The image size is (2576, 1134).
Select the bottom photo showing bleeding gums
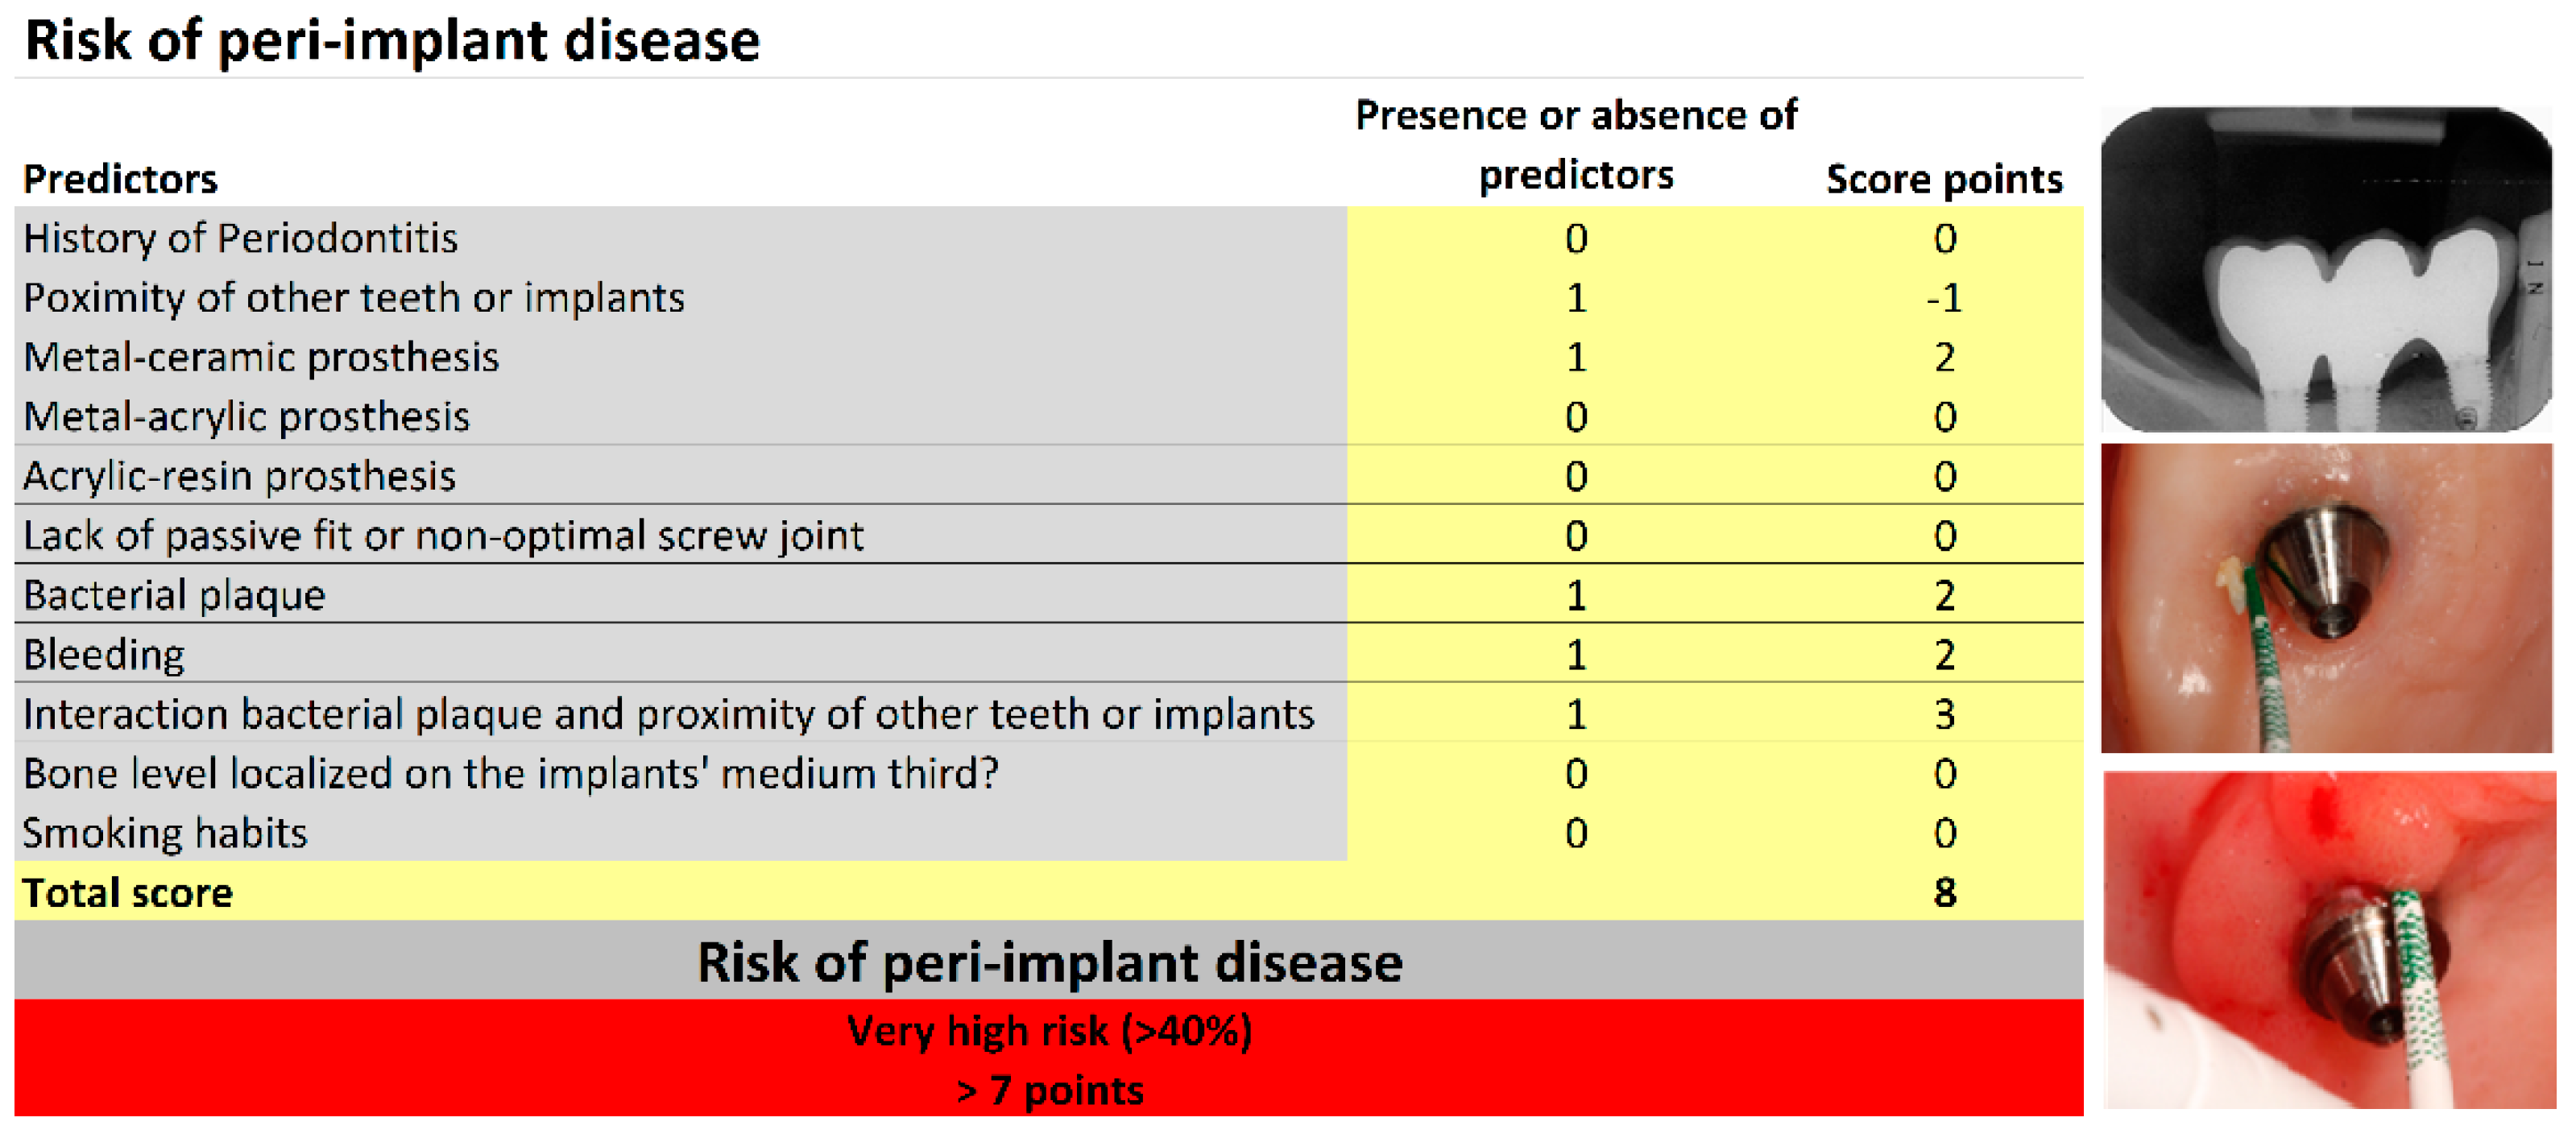pyautogui.click(x=2328, y=940)
